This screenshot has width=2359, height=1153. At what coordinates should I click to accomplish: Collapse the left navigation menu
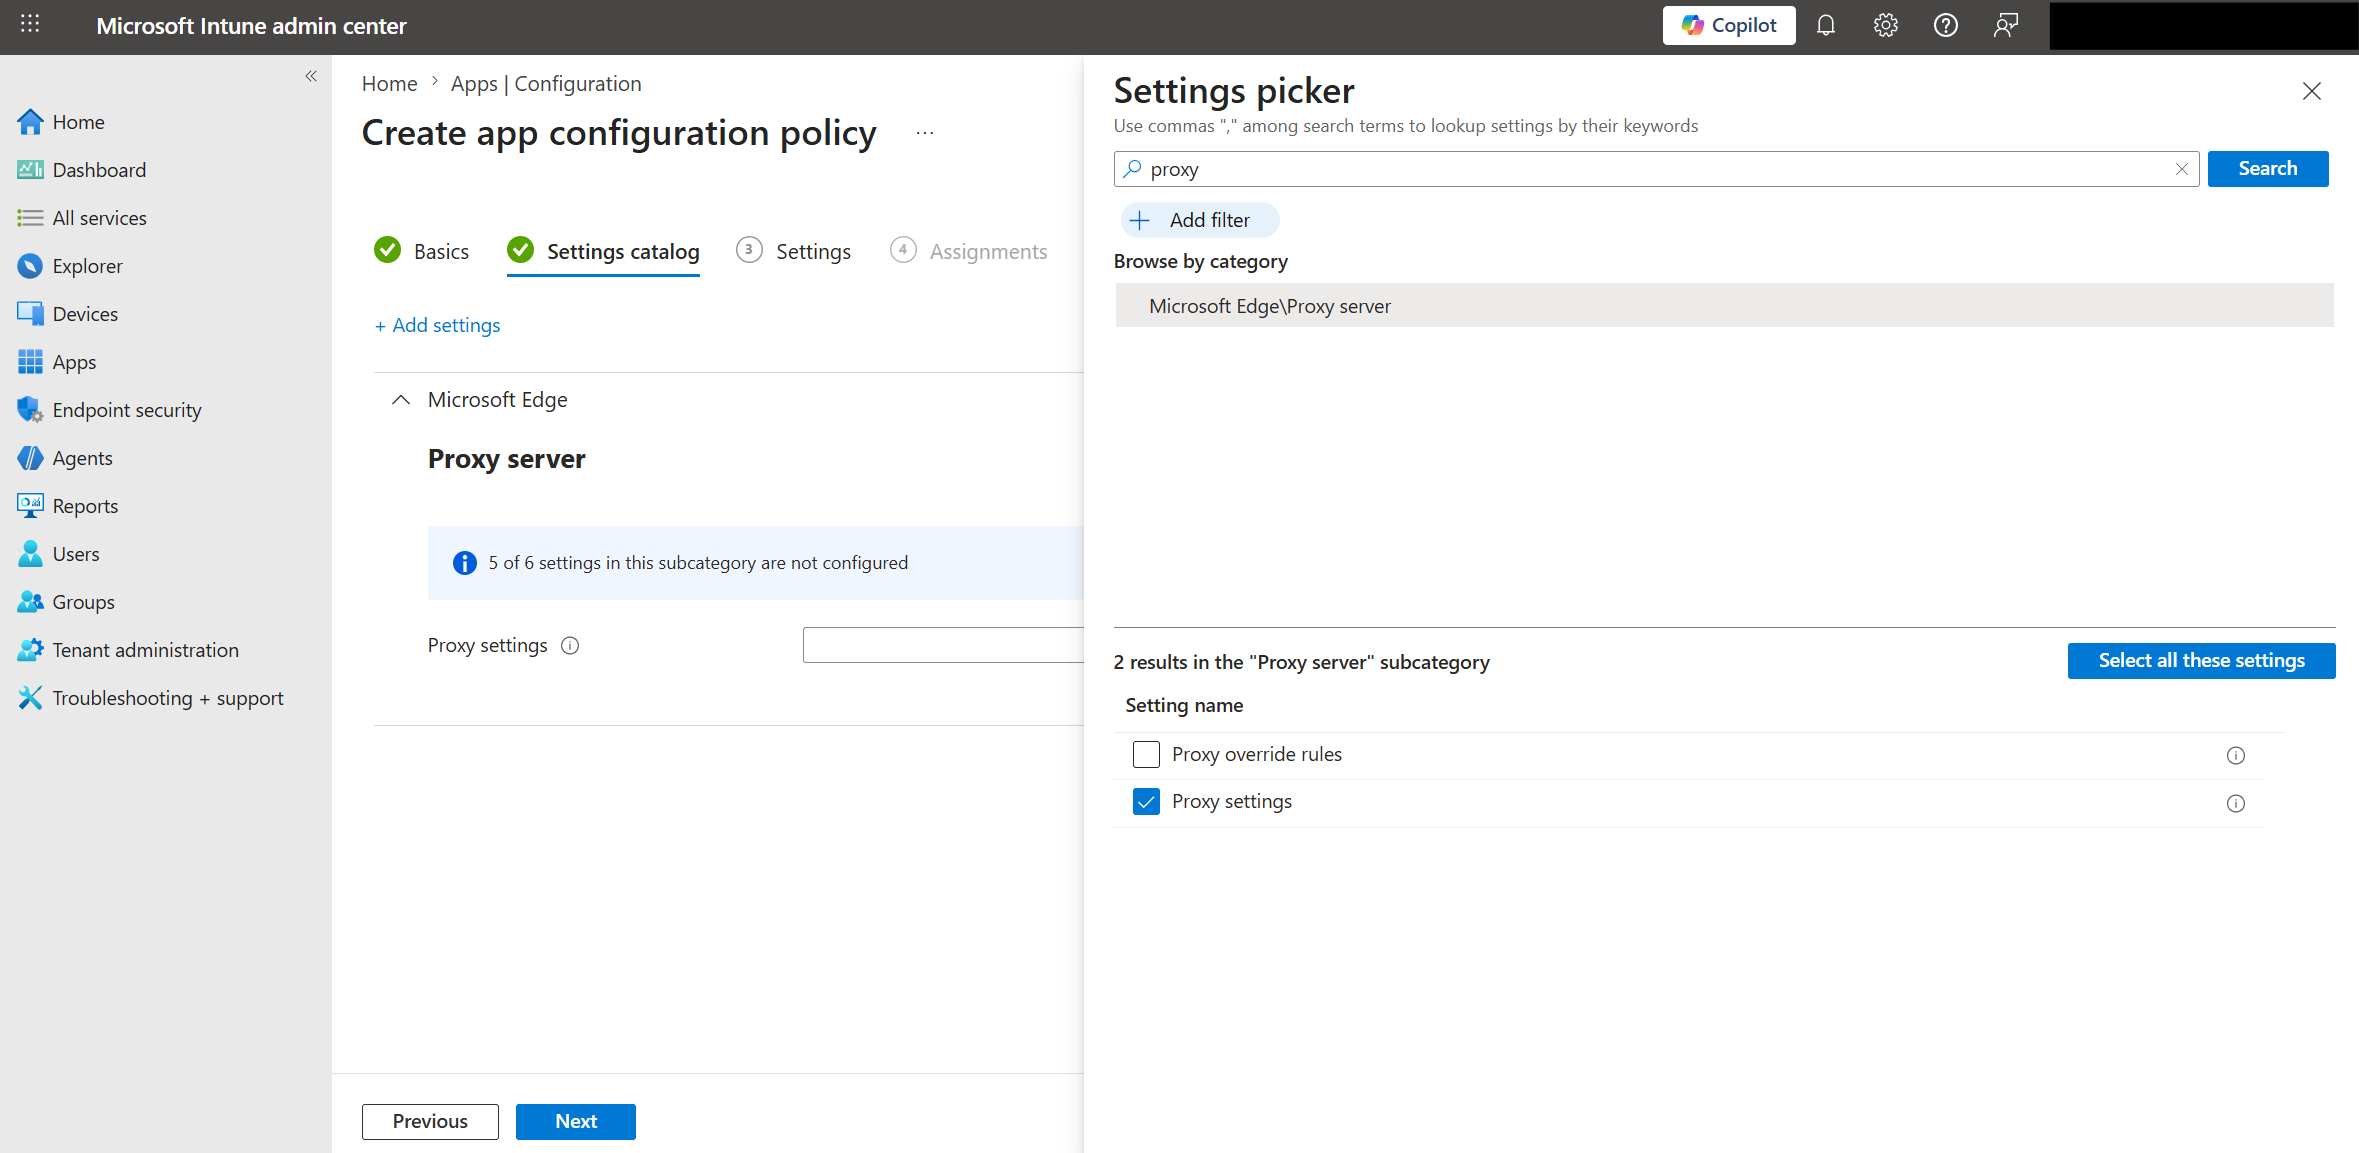[x=311, y=76]
